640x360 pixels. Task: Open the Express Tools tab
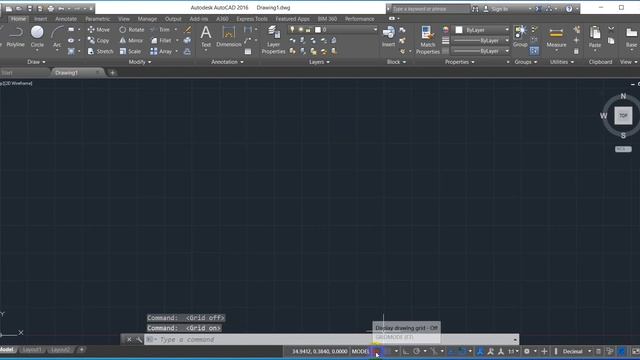click(252, 19)
